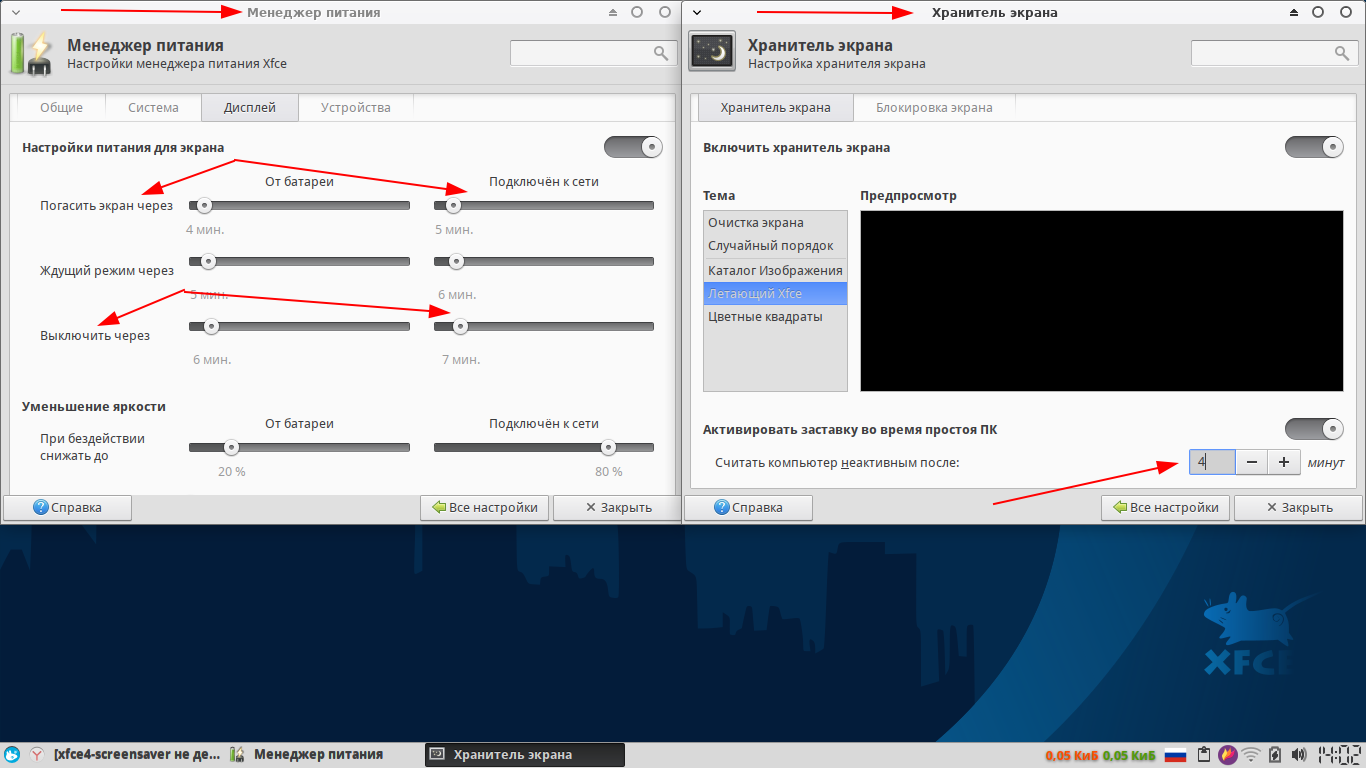
Task: Click the battery icon in Менеджер питания header
Action: (30, 54)
